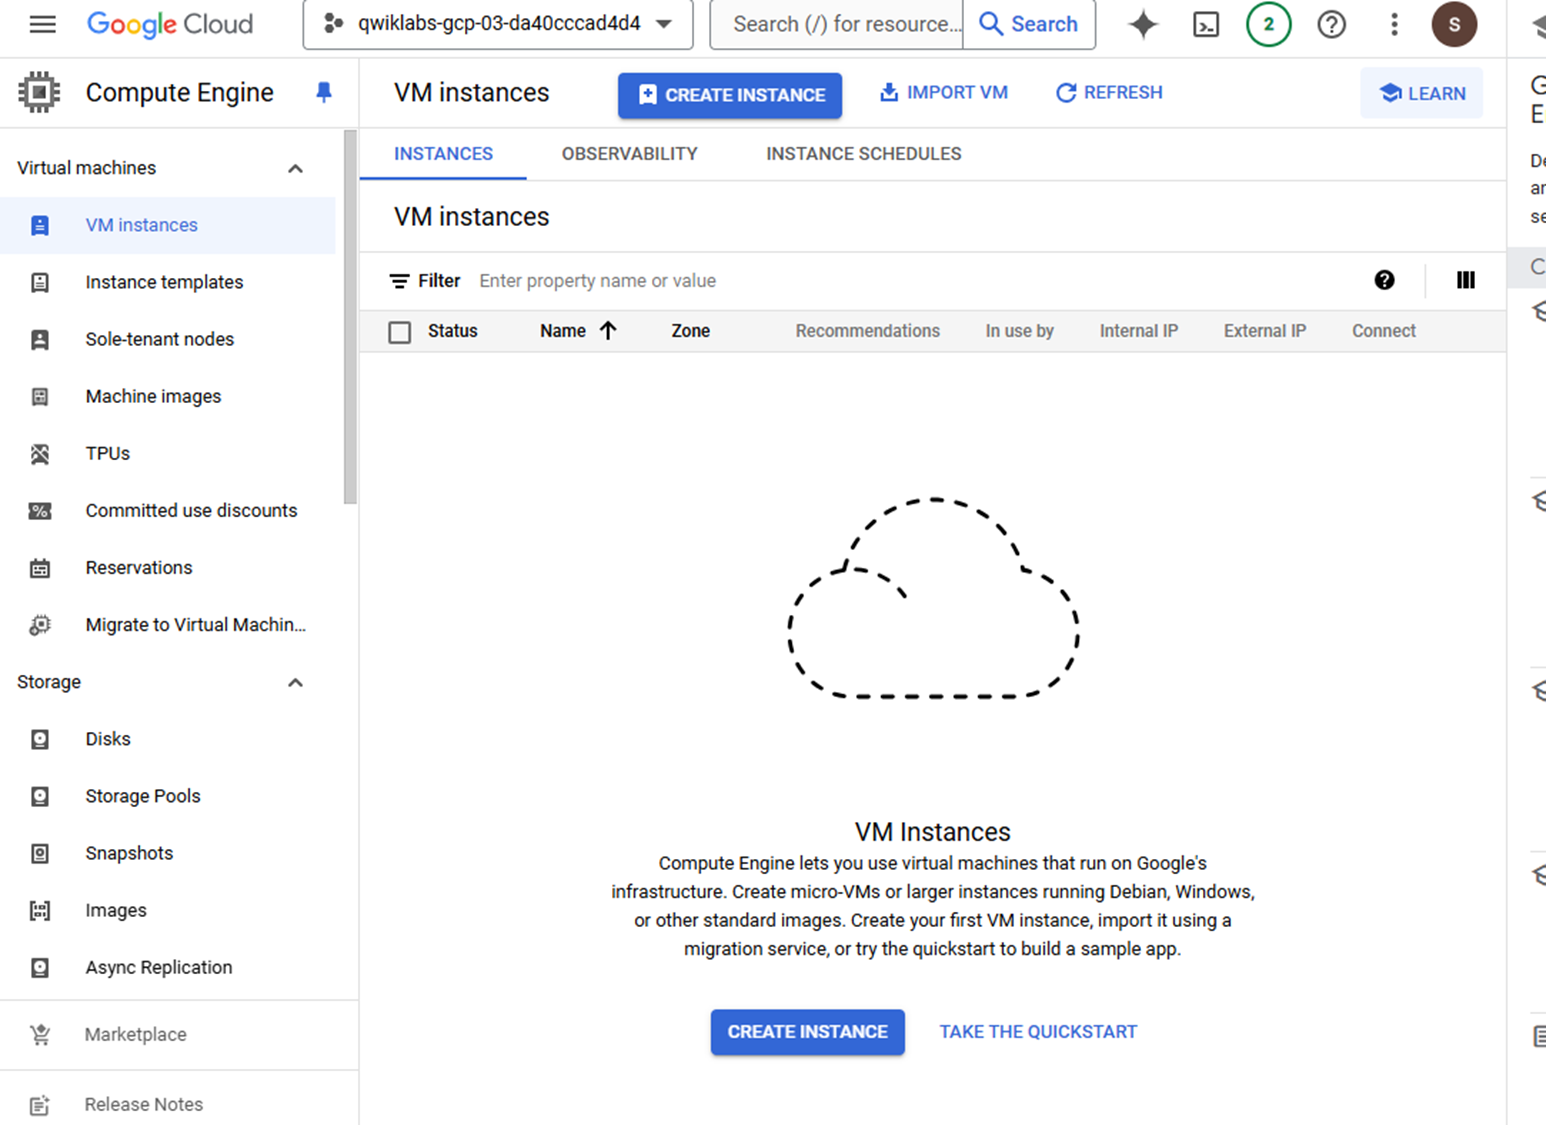
Task: Click the Sole-tenant nodes sidebar icon
Action: (x=40, y=339)
